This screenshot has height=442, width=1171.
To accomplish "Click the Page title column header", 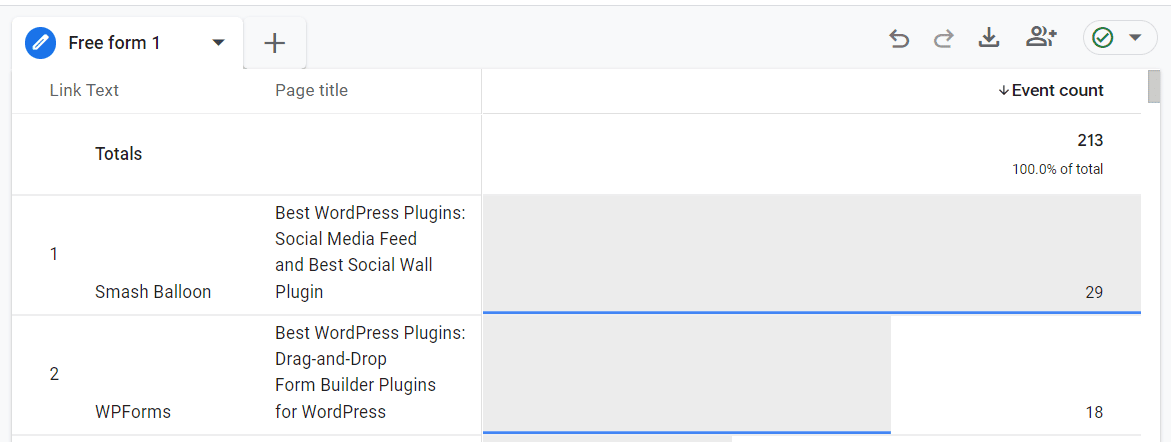I will coord(311,91).
